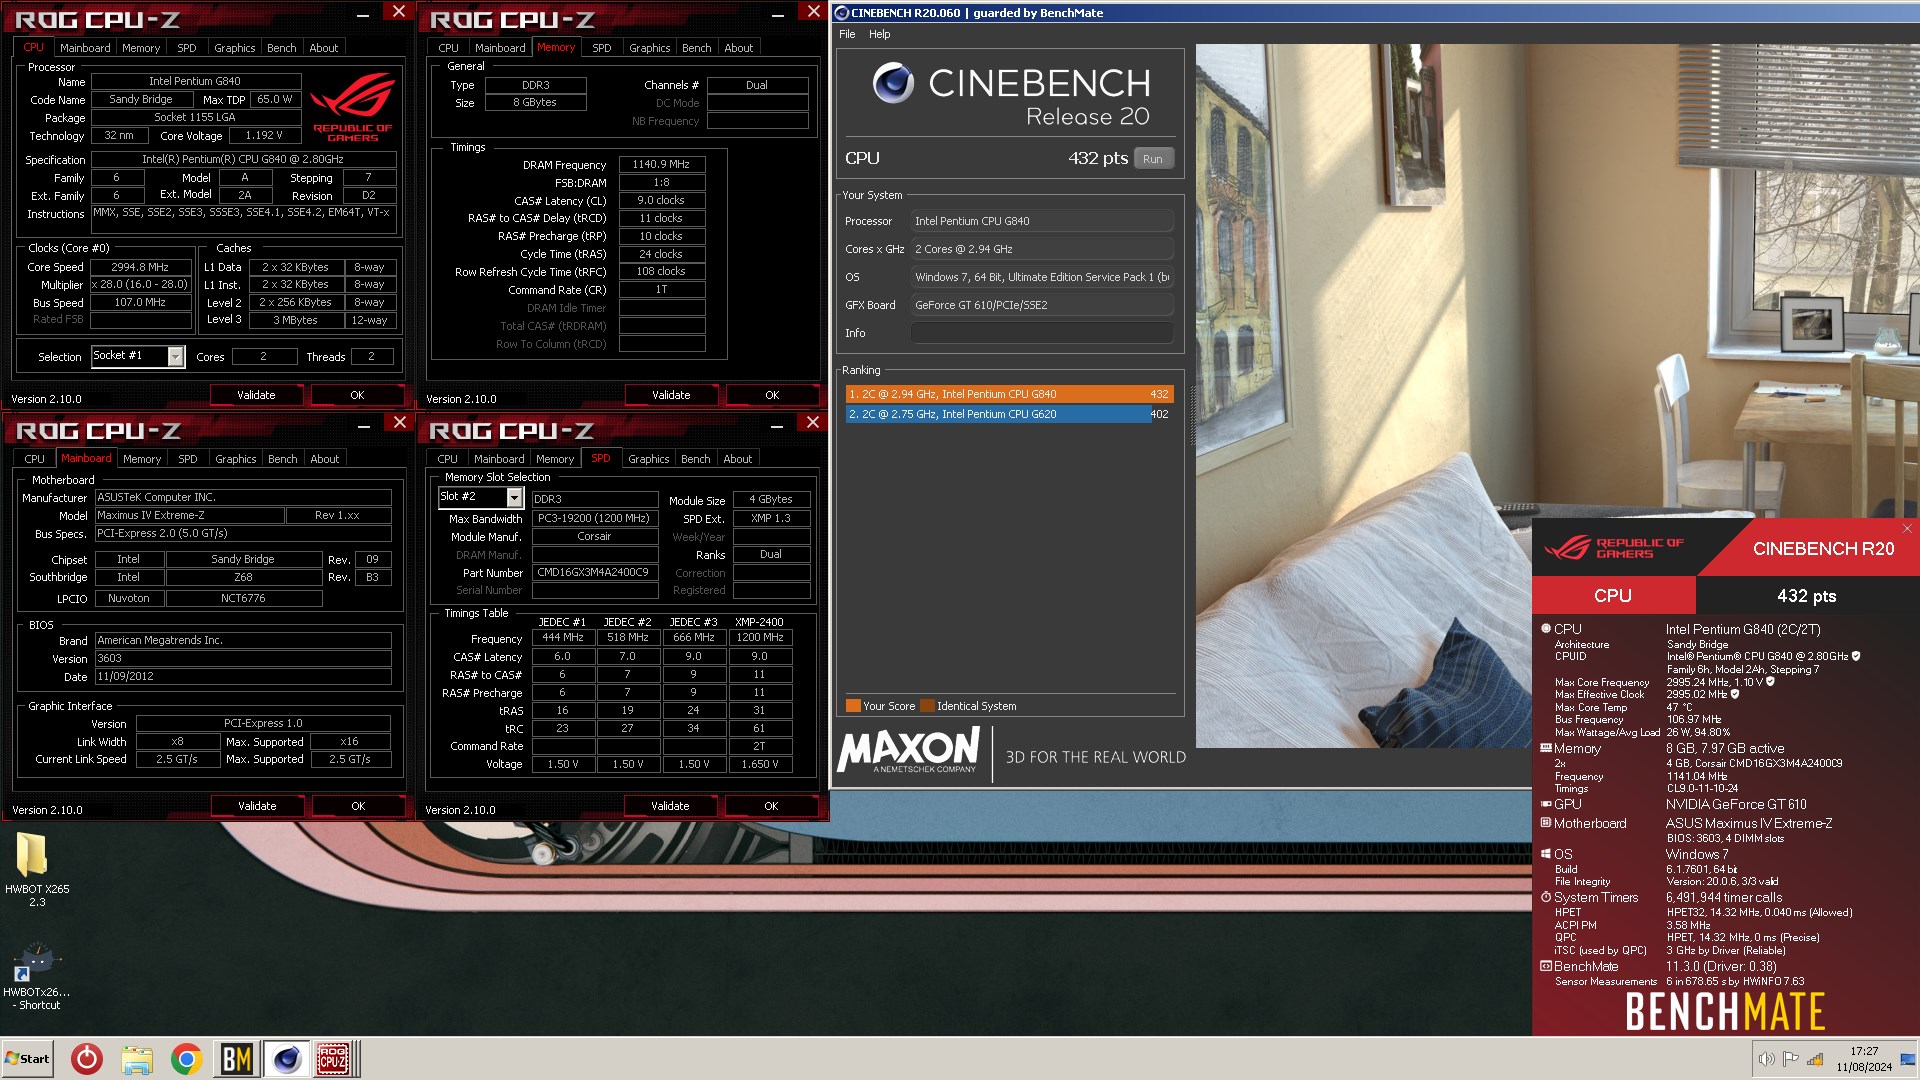Open the Help menu in Cinebench

click(879, 34)
